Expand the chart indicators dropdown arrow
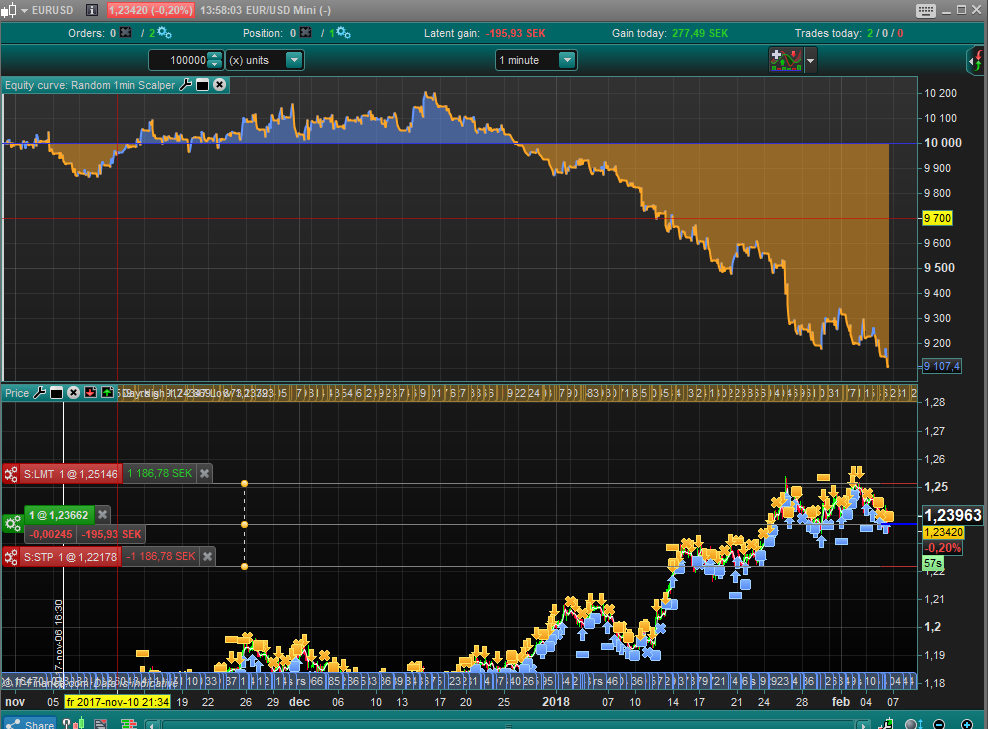988x729 pixels. (x=810, y=60)
